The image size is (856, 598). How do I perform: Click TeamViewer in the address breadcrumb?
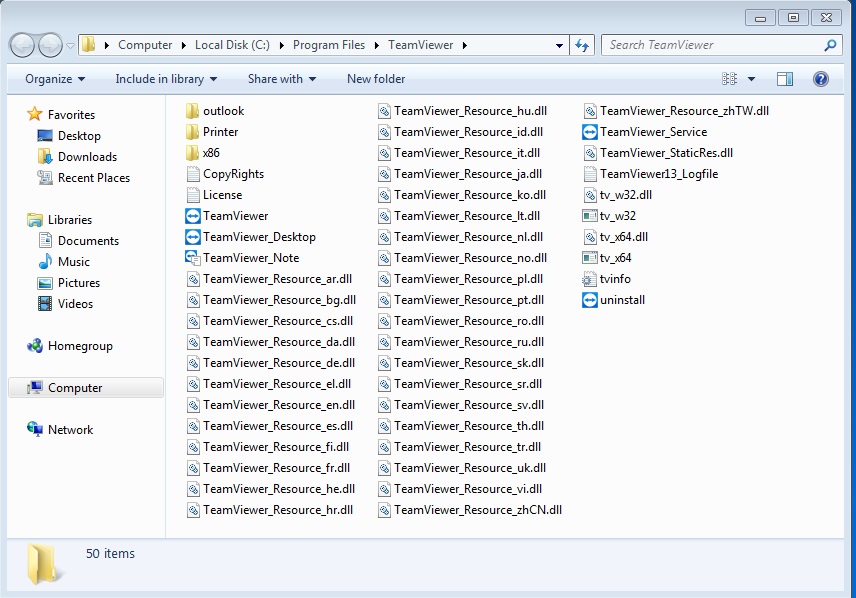[x=420, y=45]
